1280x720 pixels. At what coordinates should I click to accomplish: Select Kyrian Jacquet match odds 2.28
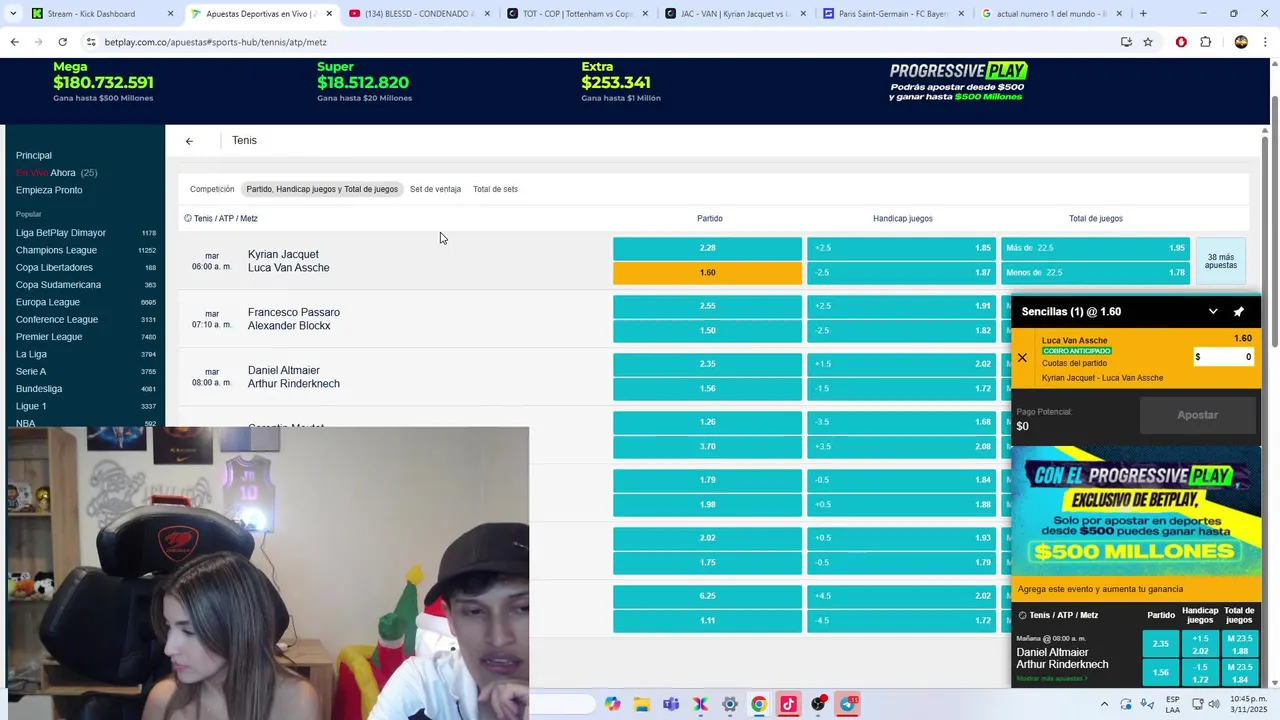click(707, 248)
